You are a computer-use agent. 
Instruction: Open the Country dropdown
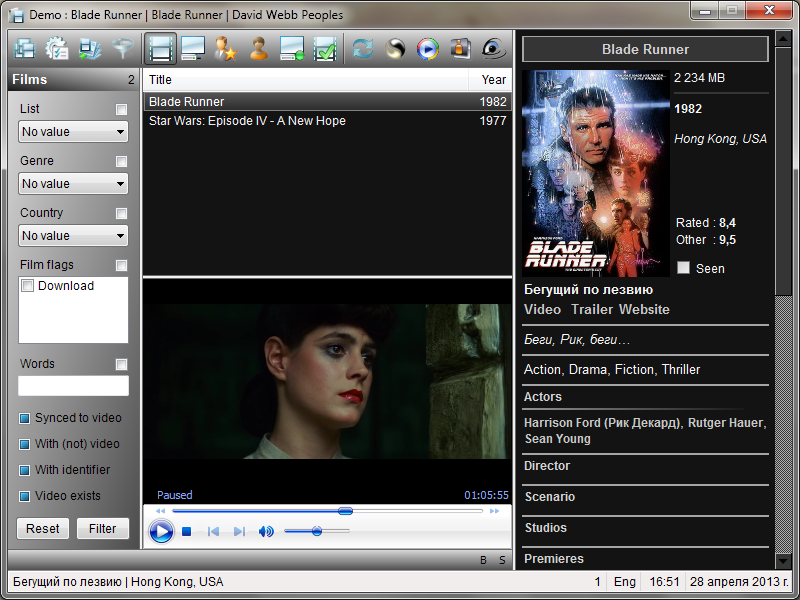73,236
